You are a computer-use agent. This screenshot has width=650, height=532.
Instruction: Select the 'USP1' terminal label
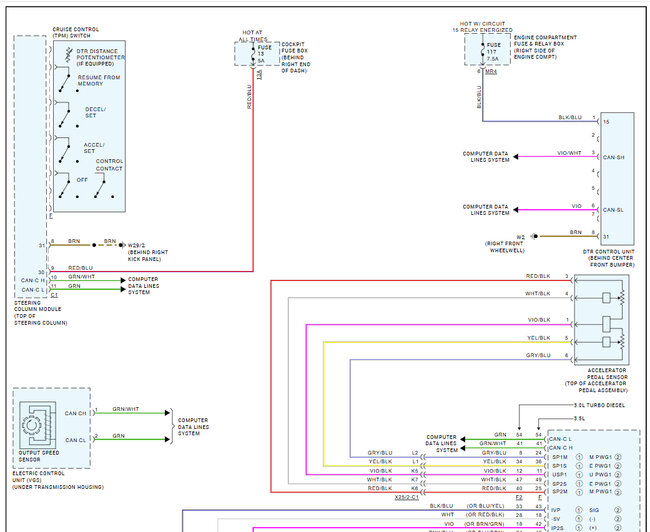(x=559, y=474)
